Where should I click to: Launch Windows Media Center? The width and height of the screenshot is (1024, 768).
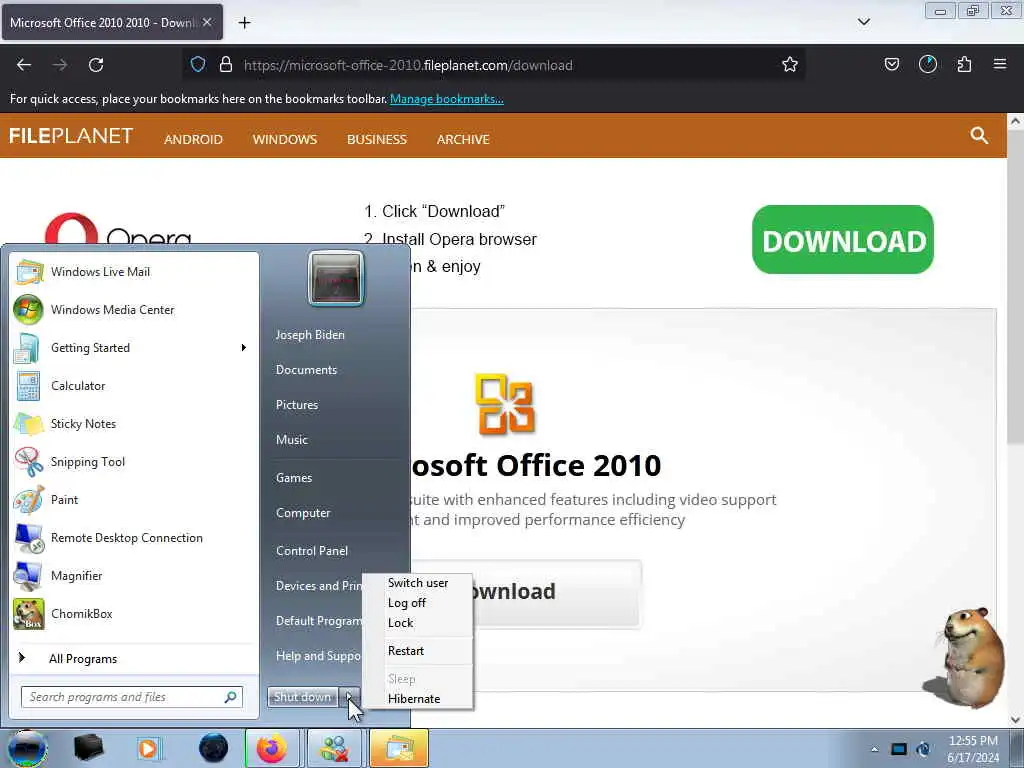pos(134,310)
